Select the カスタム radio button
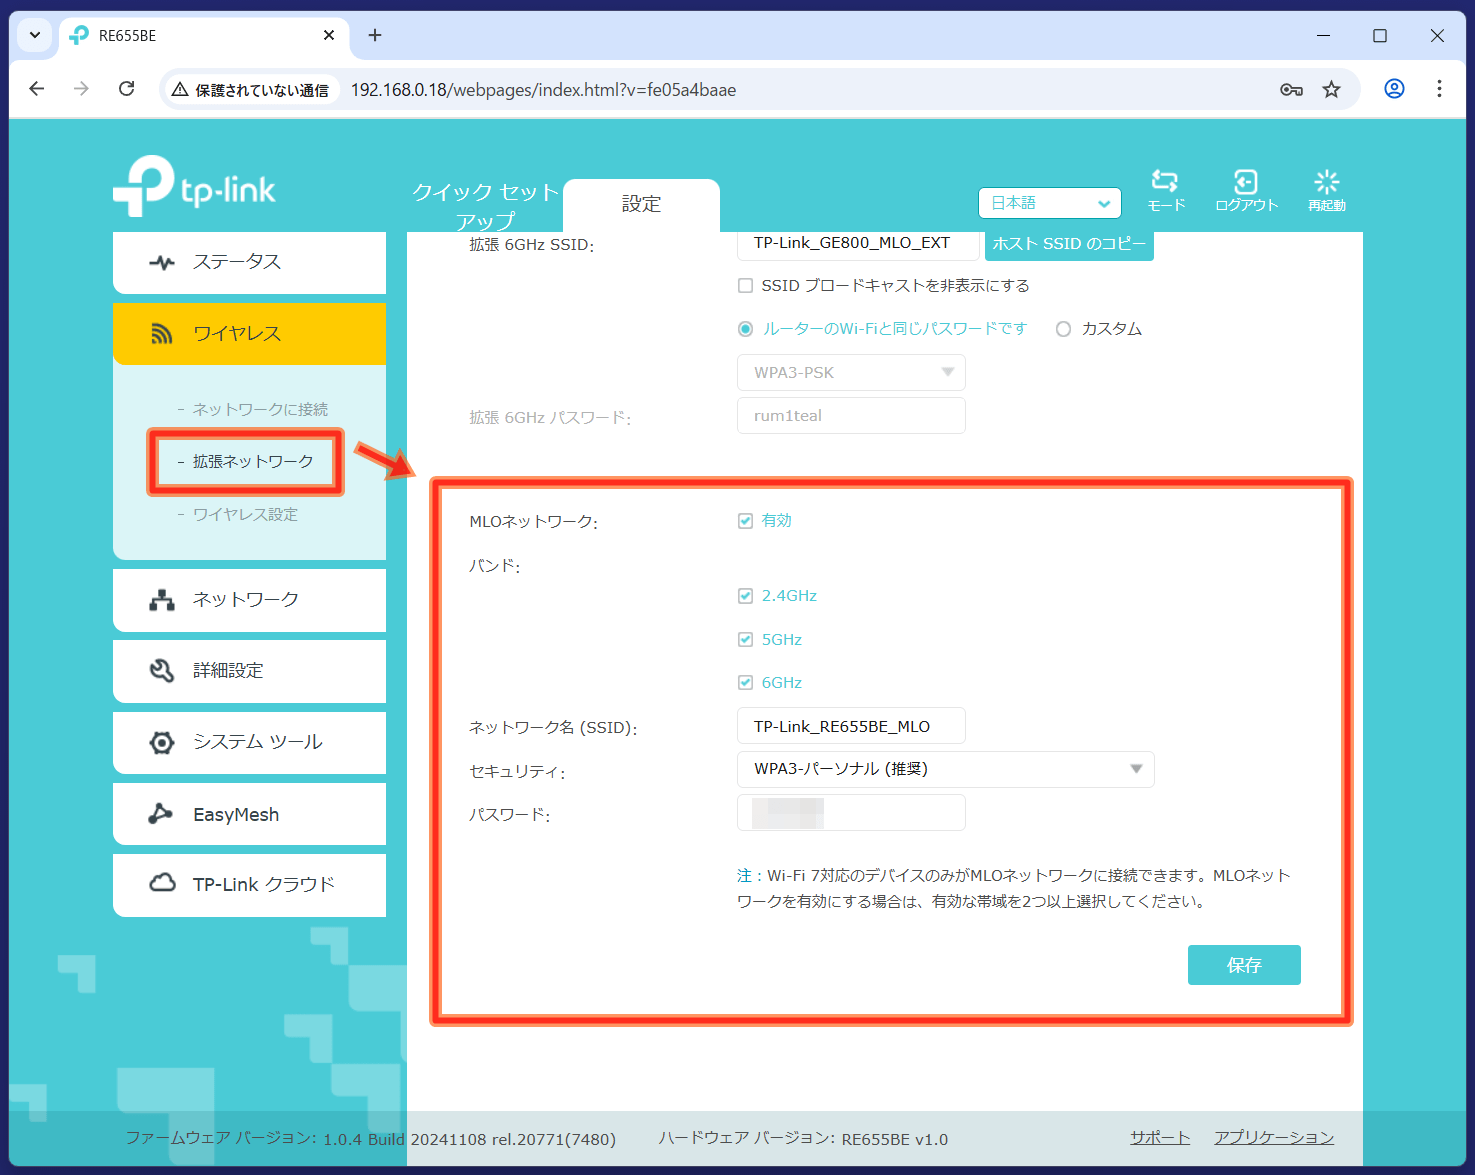Viewport: 1475px width, 1175px height. 1063,329
